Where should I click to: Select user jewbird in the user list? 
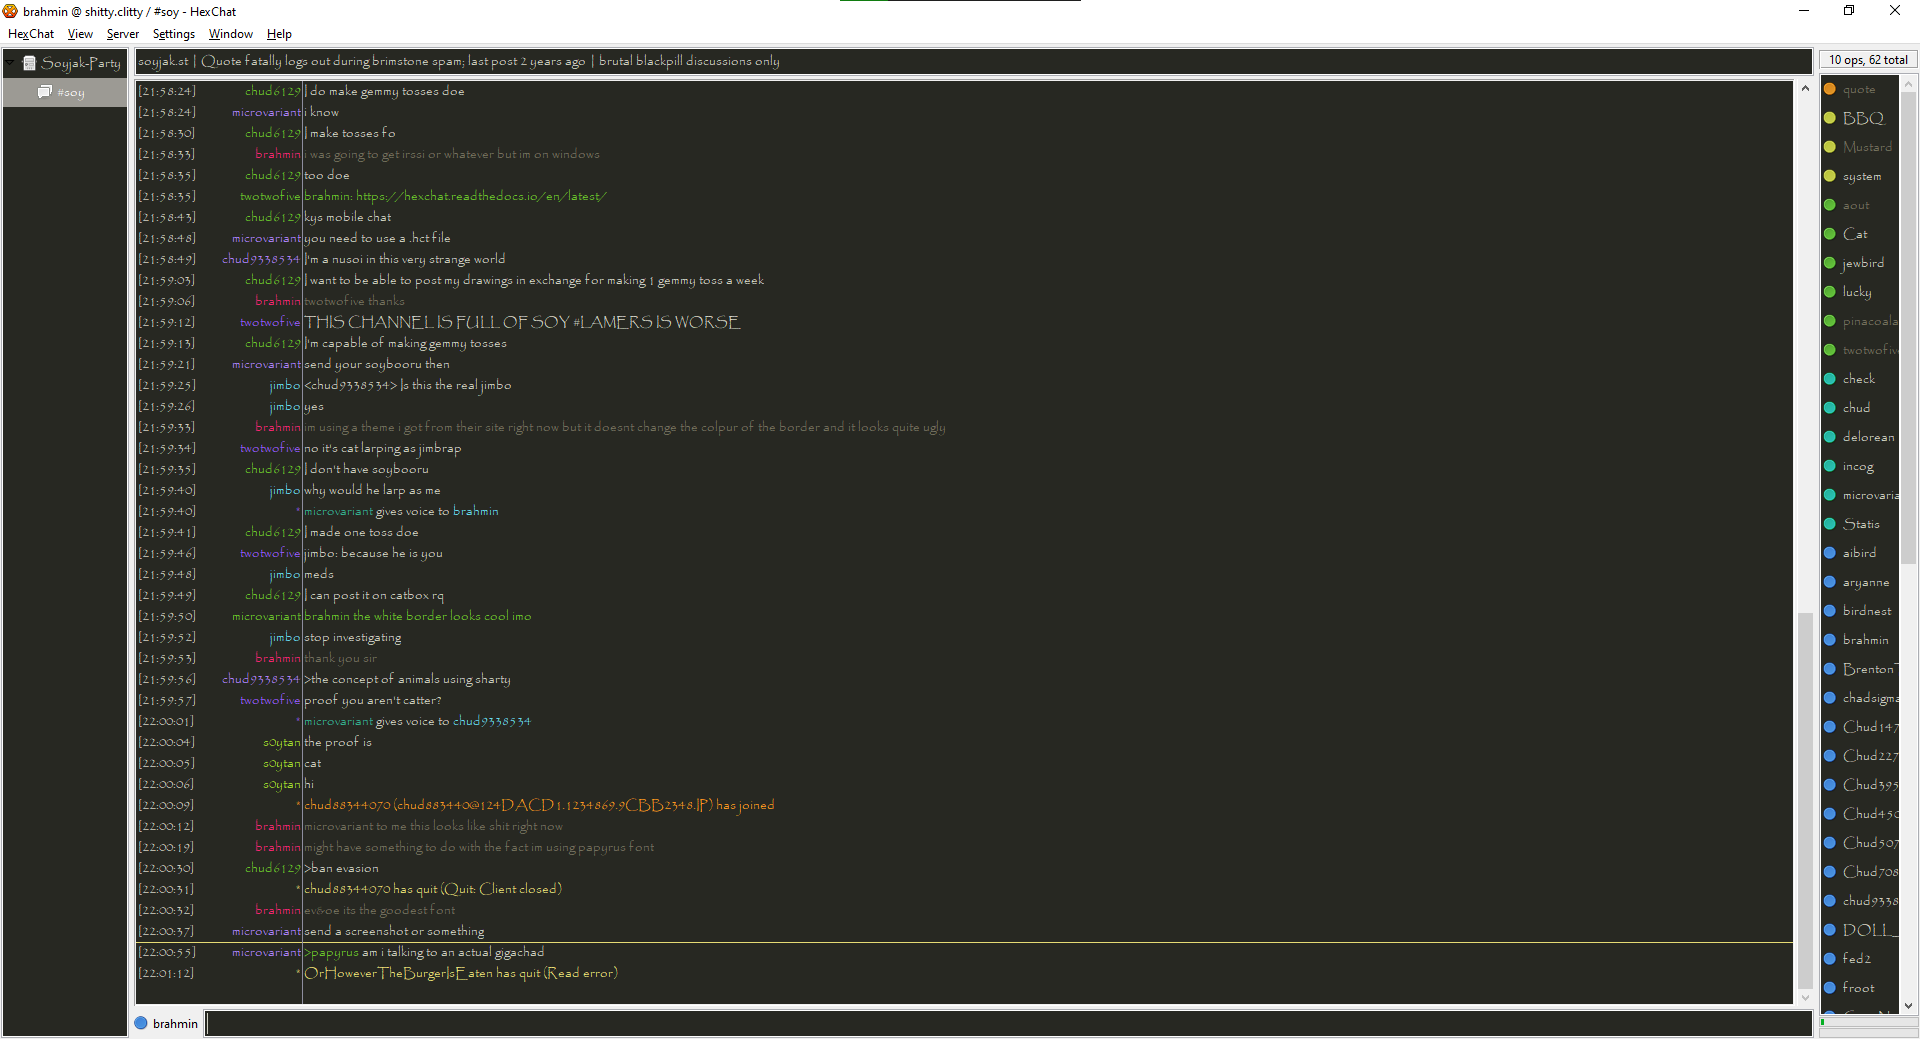[x=1862, y=263]
